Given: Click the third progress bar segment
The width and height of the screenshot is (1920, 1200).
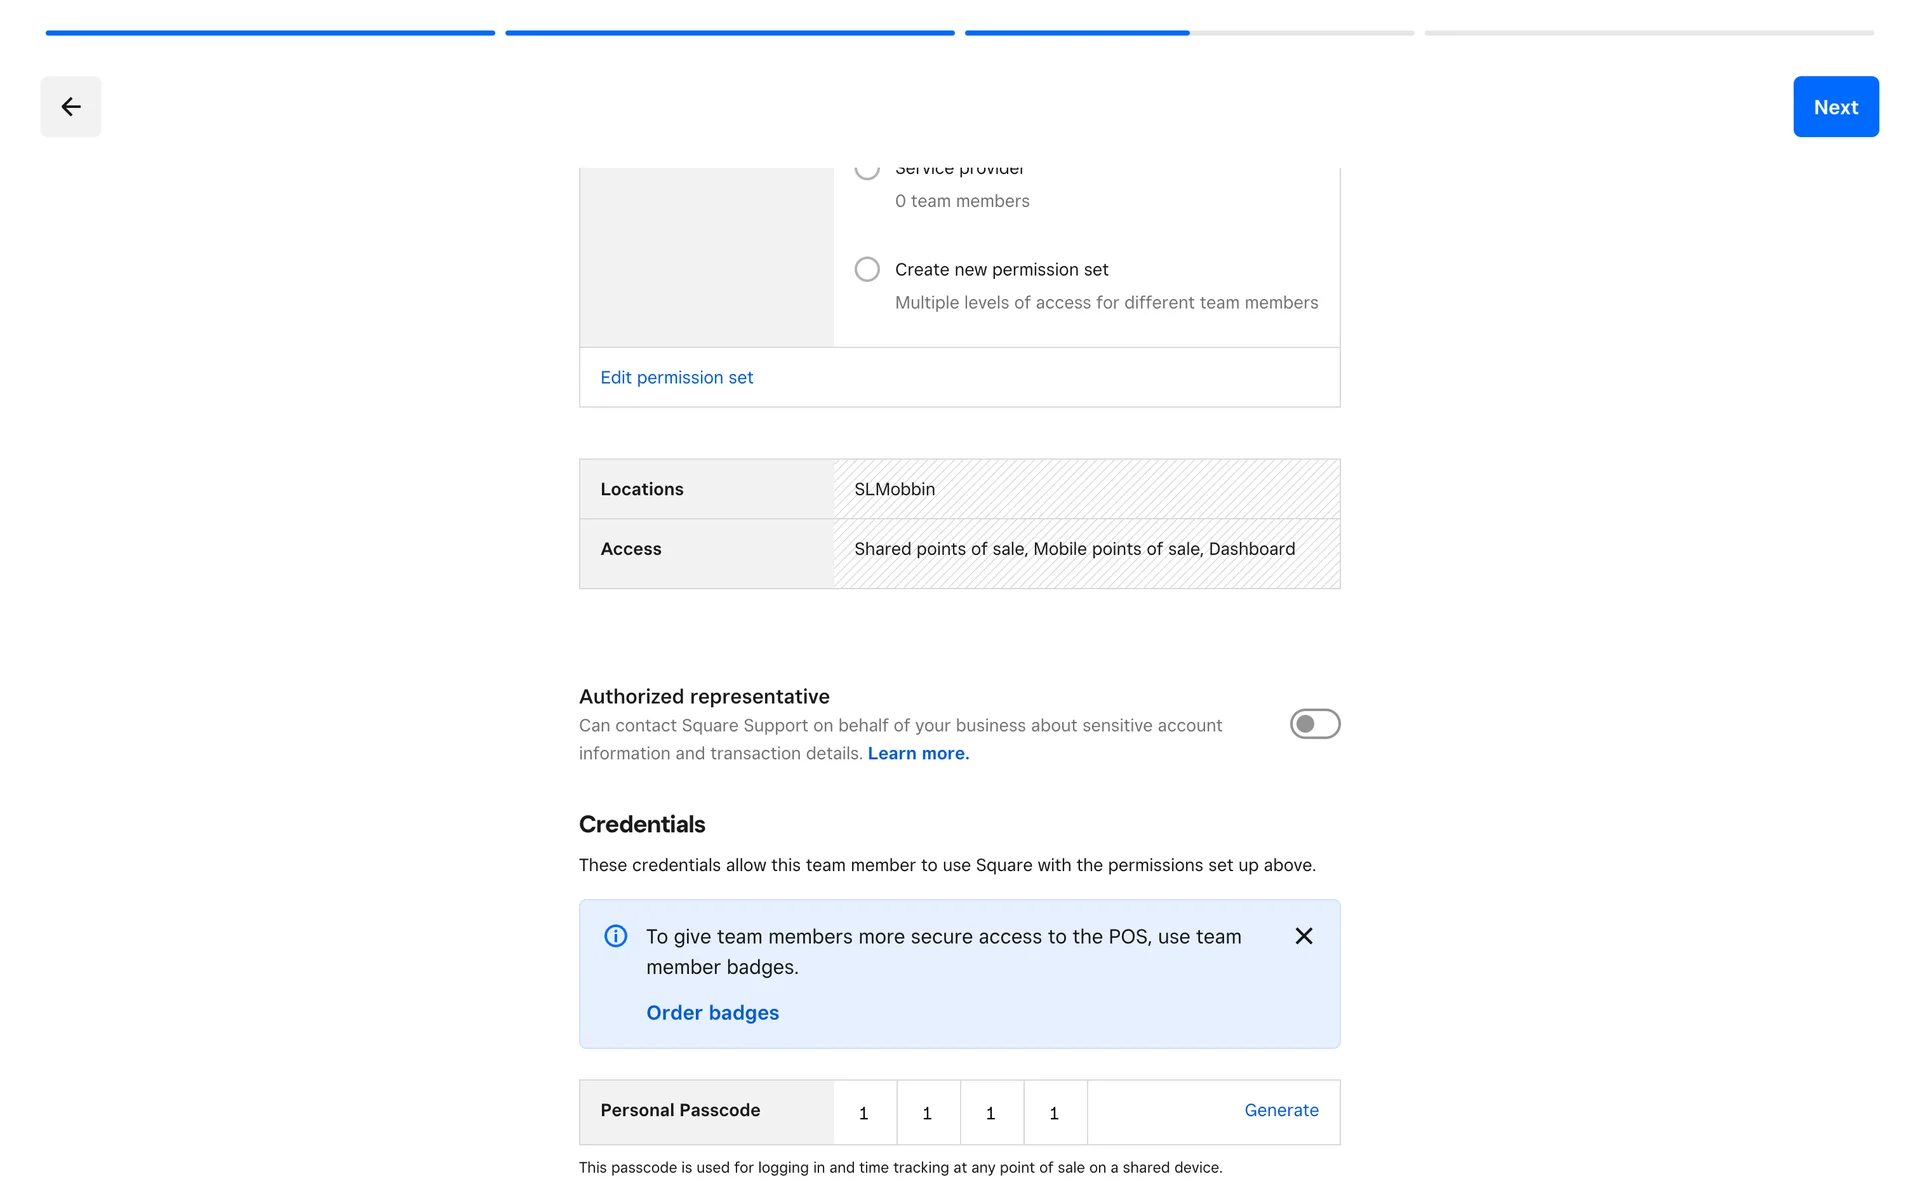Looking at the screenshot, I should (1189, 33).
